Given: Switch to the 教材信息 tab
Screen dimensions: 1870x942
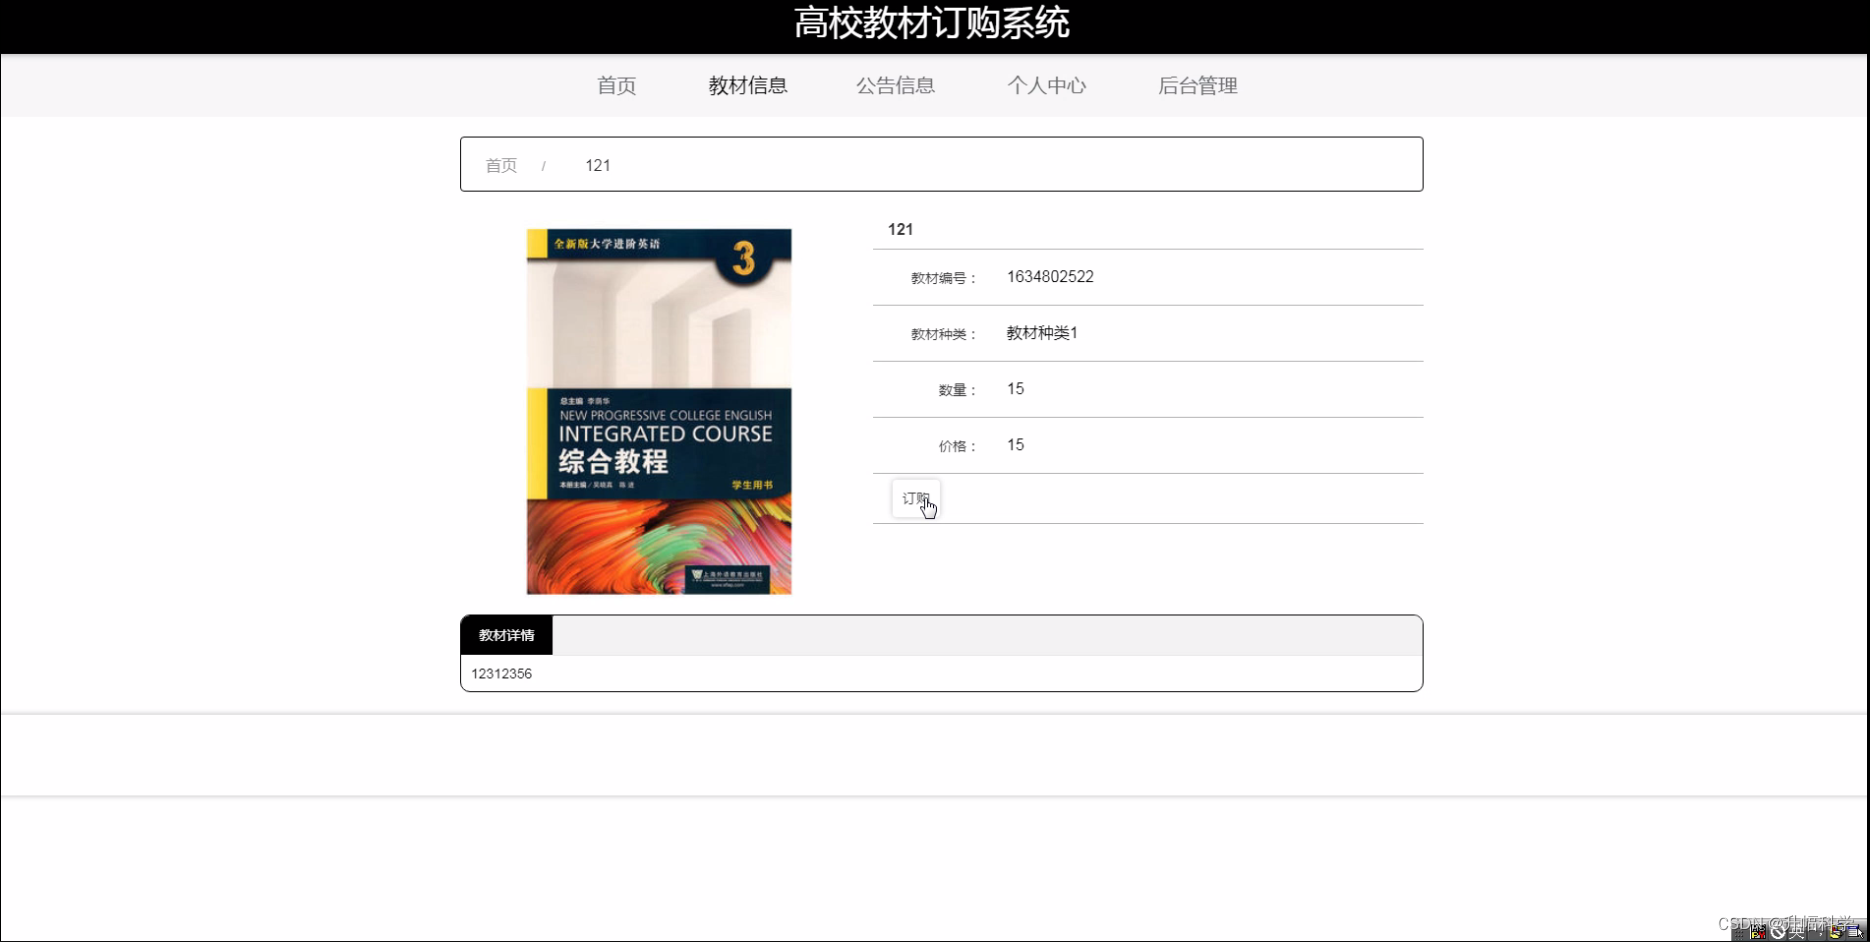Looking at the screenshot, I should (x=746, y=86).
